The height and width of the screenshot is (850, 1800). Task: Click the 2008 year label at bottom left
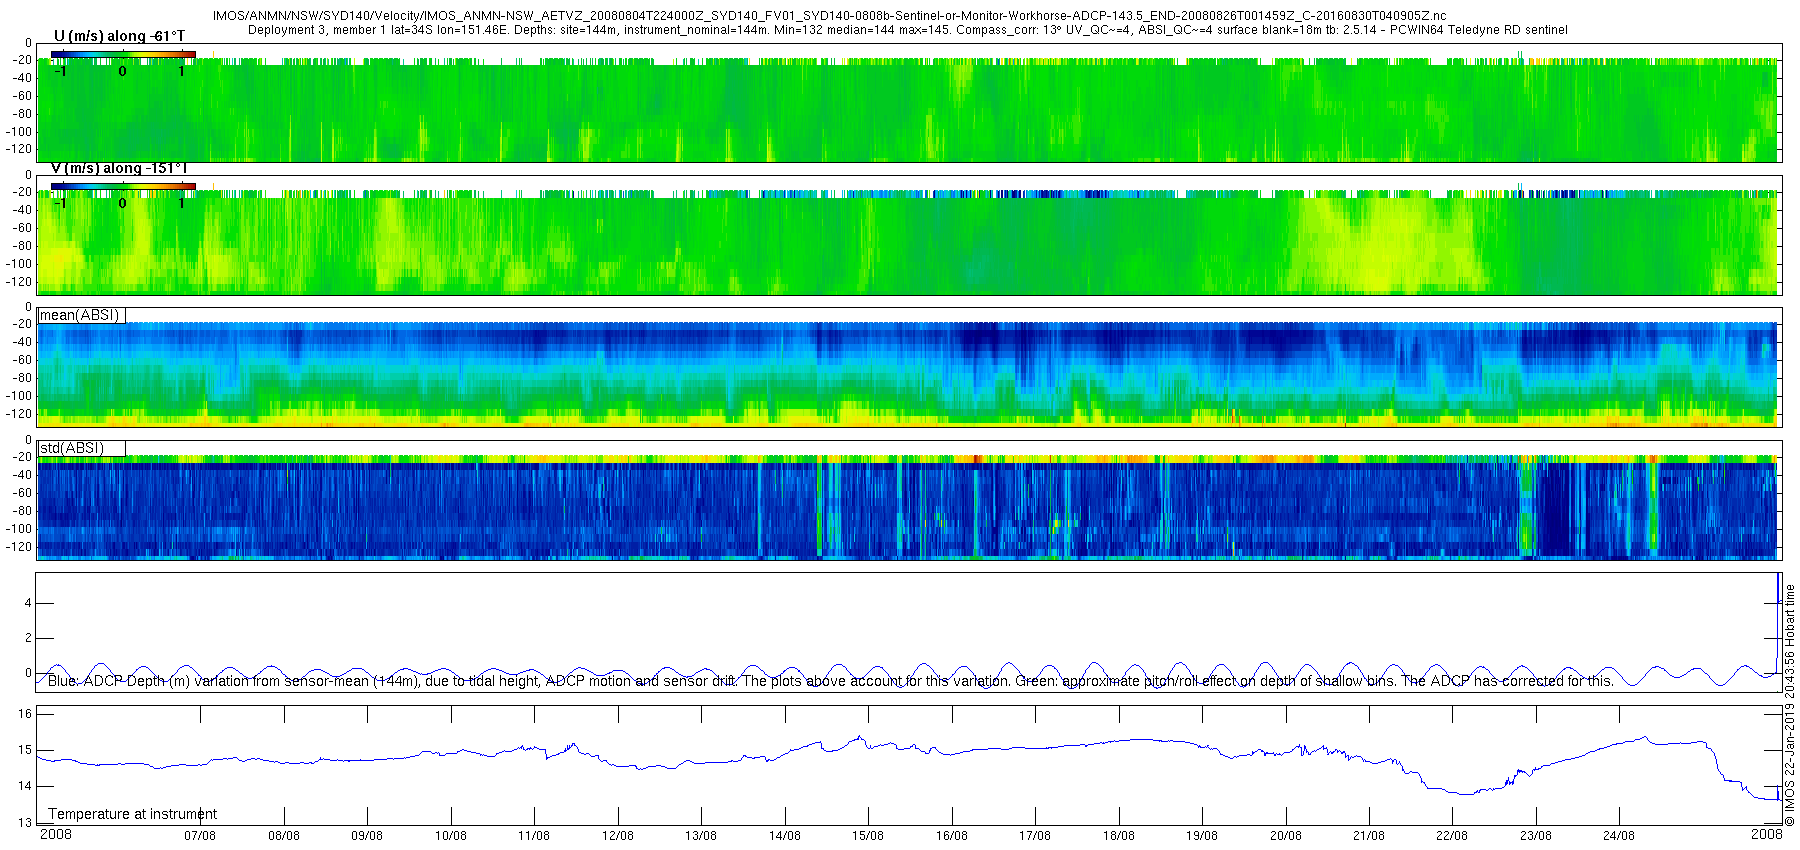(55, 834)
